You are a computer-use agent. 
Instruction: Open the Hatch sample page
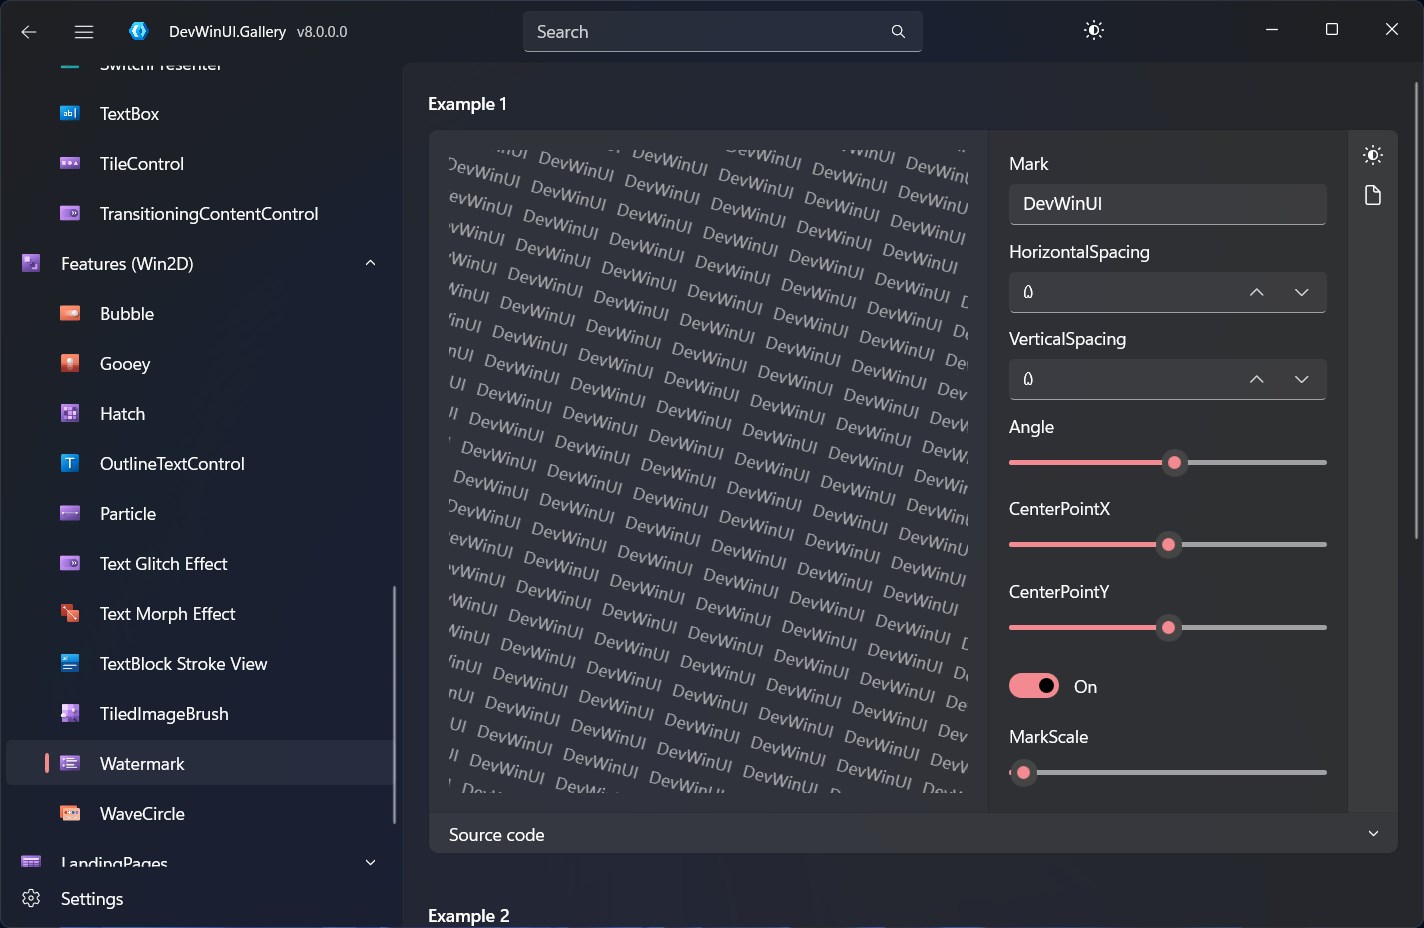(200, 414)
